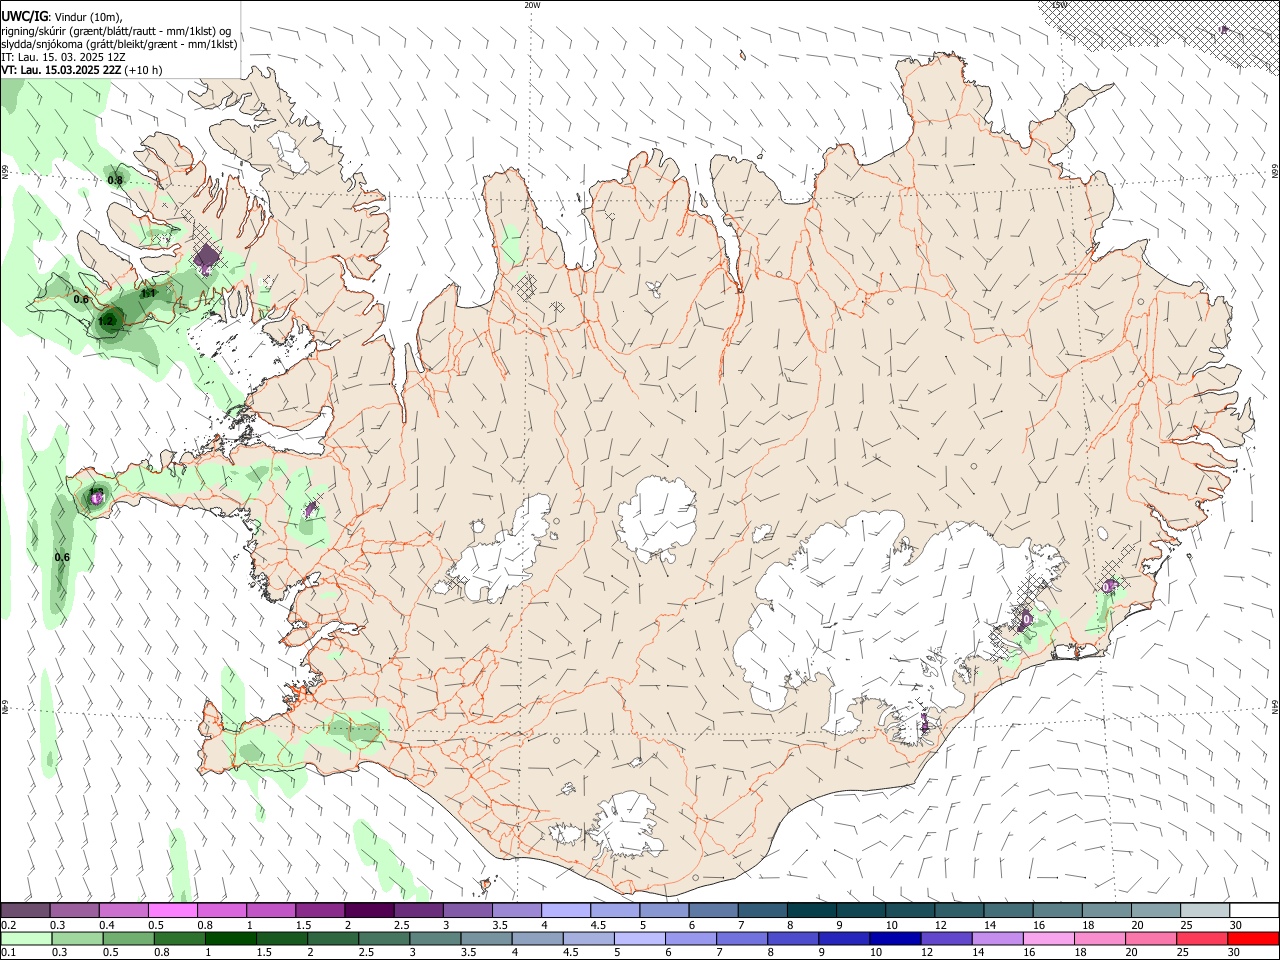The height and width of the screenshot is (960, 1280).
Task: Pick the darkest purple swatch in upper legend row
Action: pyautogui.click(x=368, y=910)
